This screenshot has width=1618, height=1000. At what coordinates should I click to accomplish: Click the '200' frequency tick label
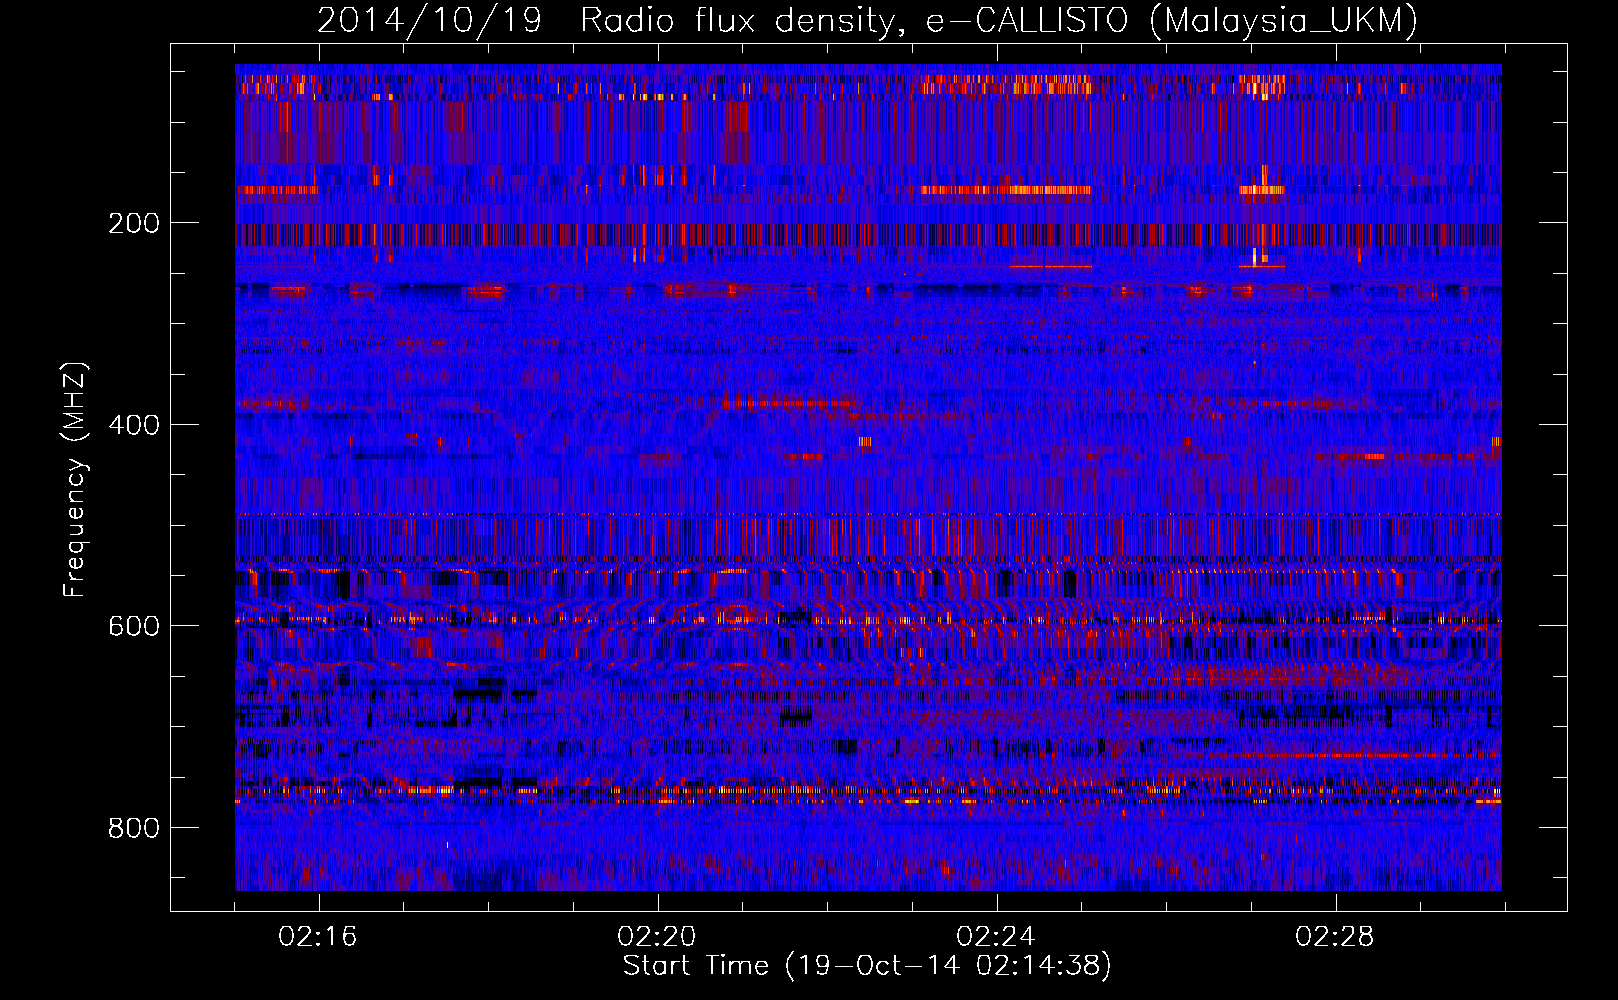click(x=133, y=223)
